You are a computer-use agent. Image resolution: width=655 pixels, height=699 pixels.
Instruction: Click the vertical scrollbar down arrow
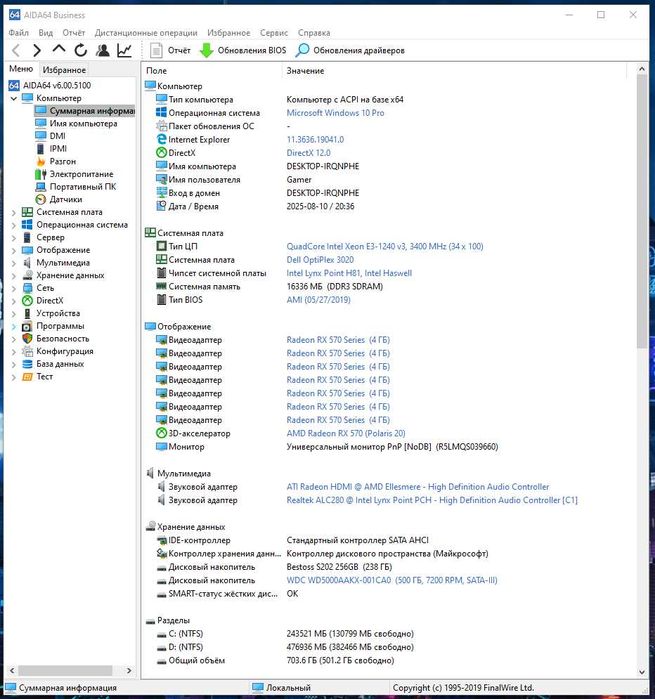click(642, 672)
